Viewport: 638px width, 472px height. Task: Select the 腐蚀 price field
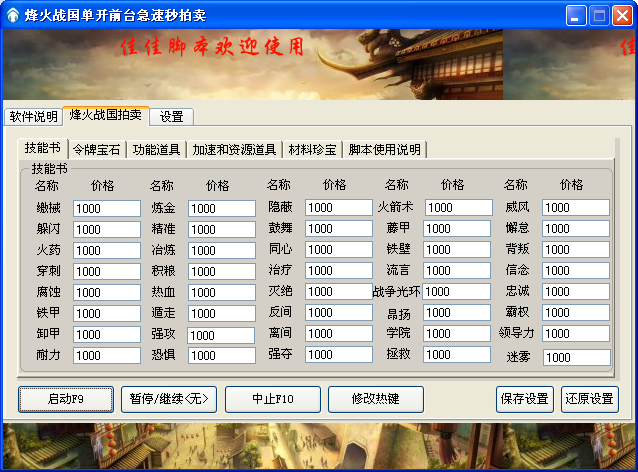(107, 293)
